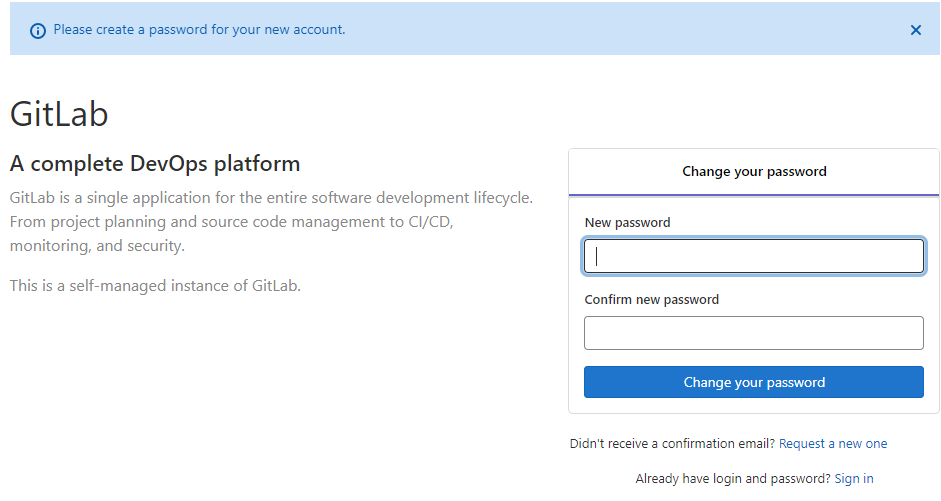Click the 'monitoring, and security.' text line

97,246
